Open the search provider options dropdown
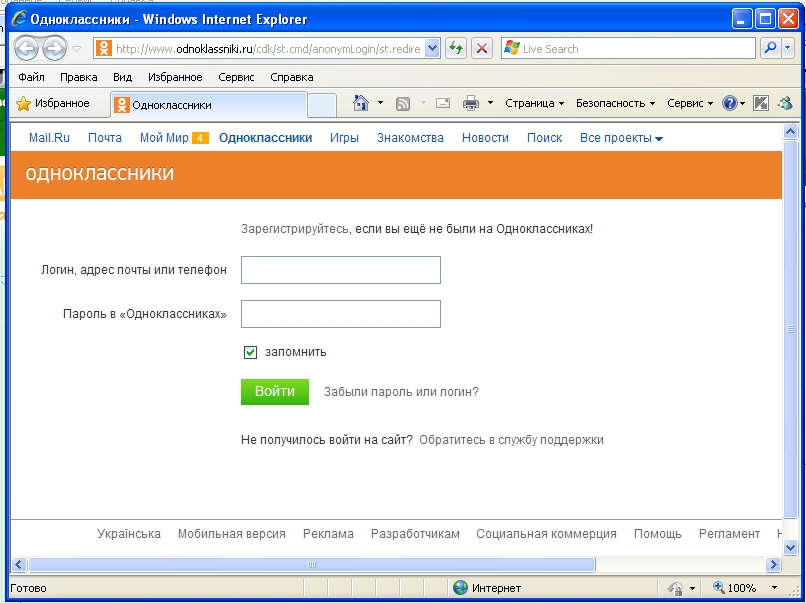 pos(787,48)
